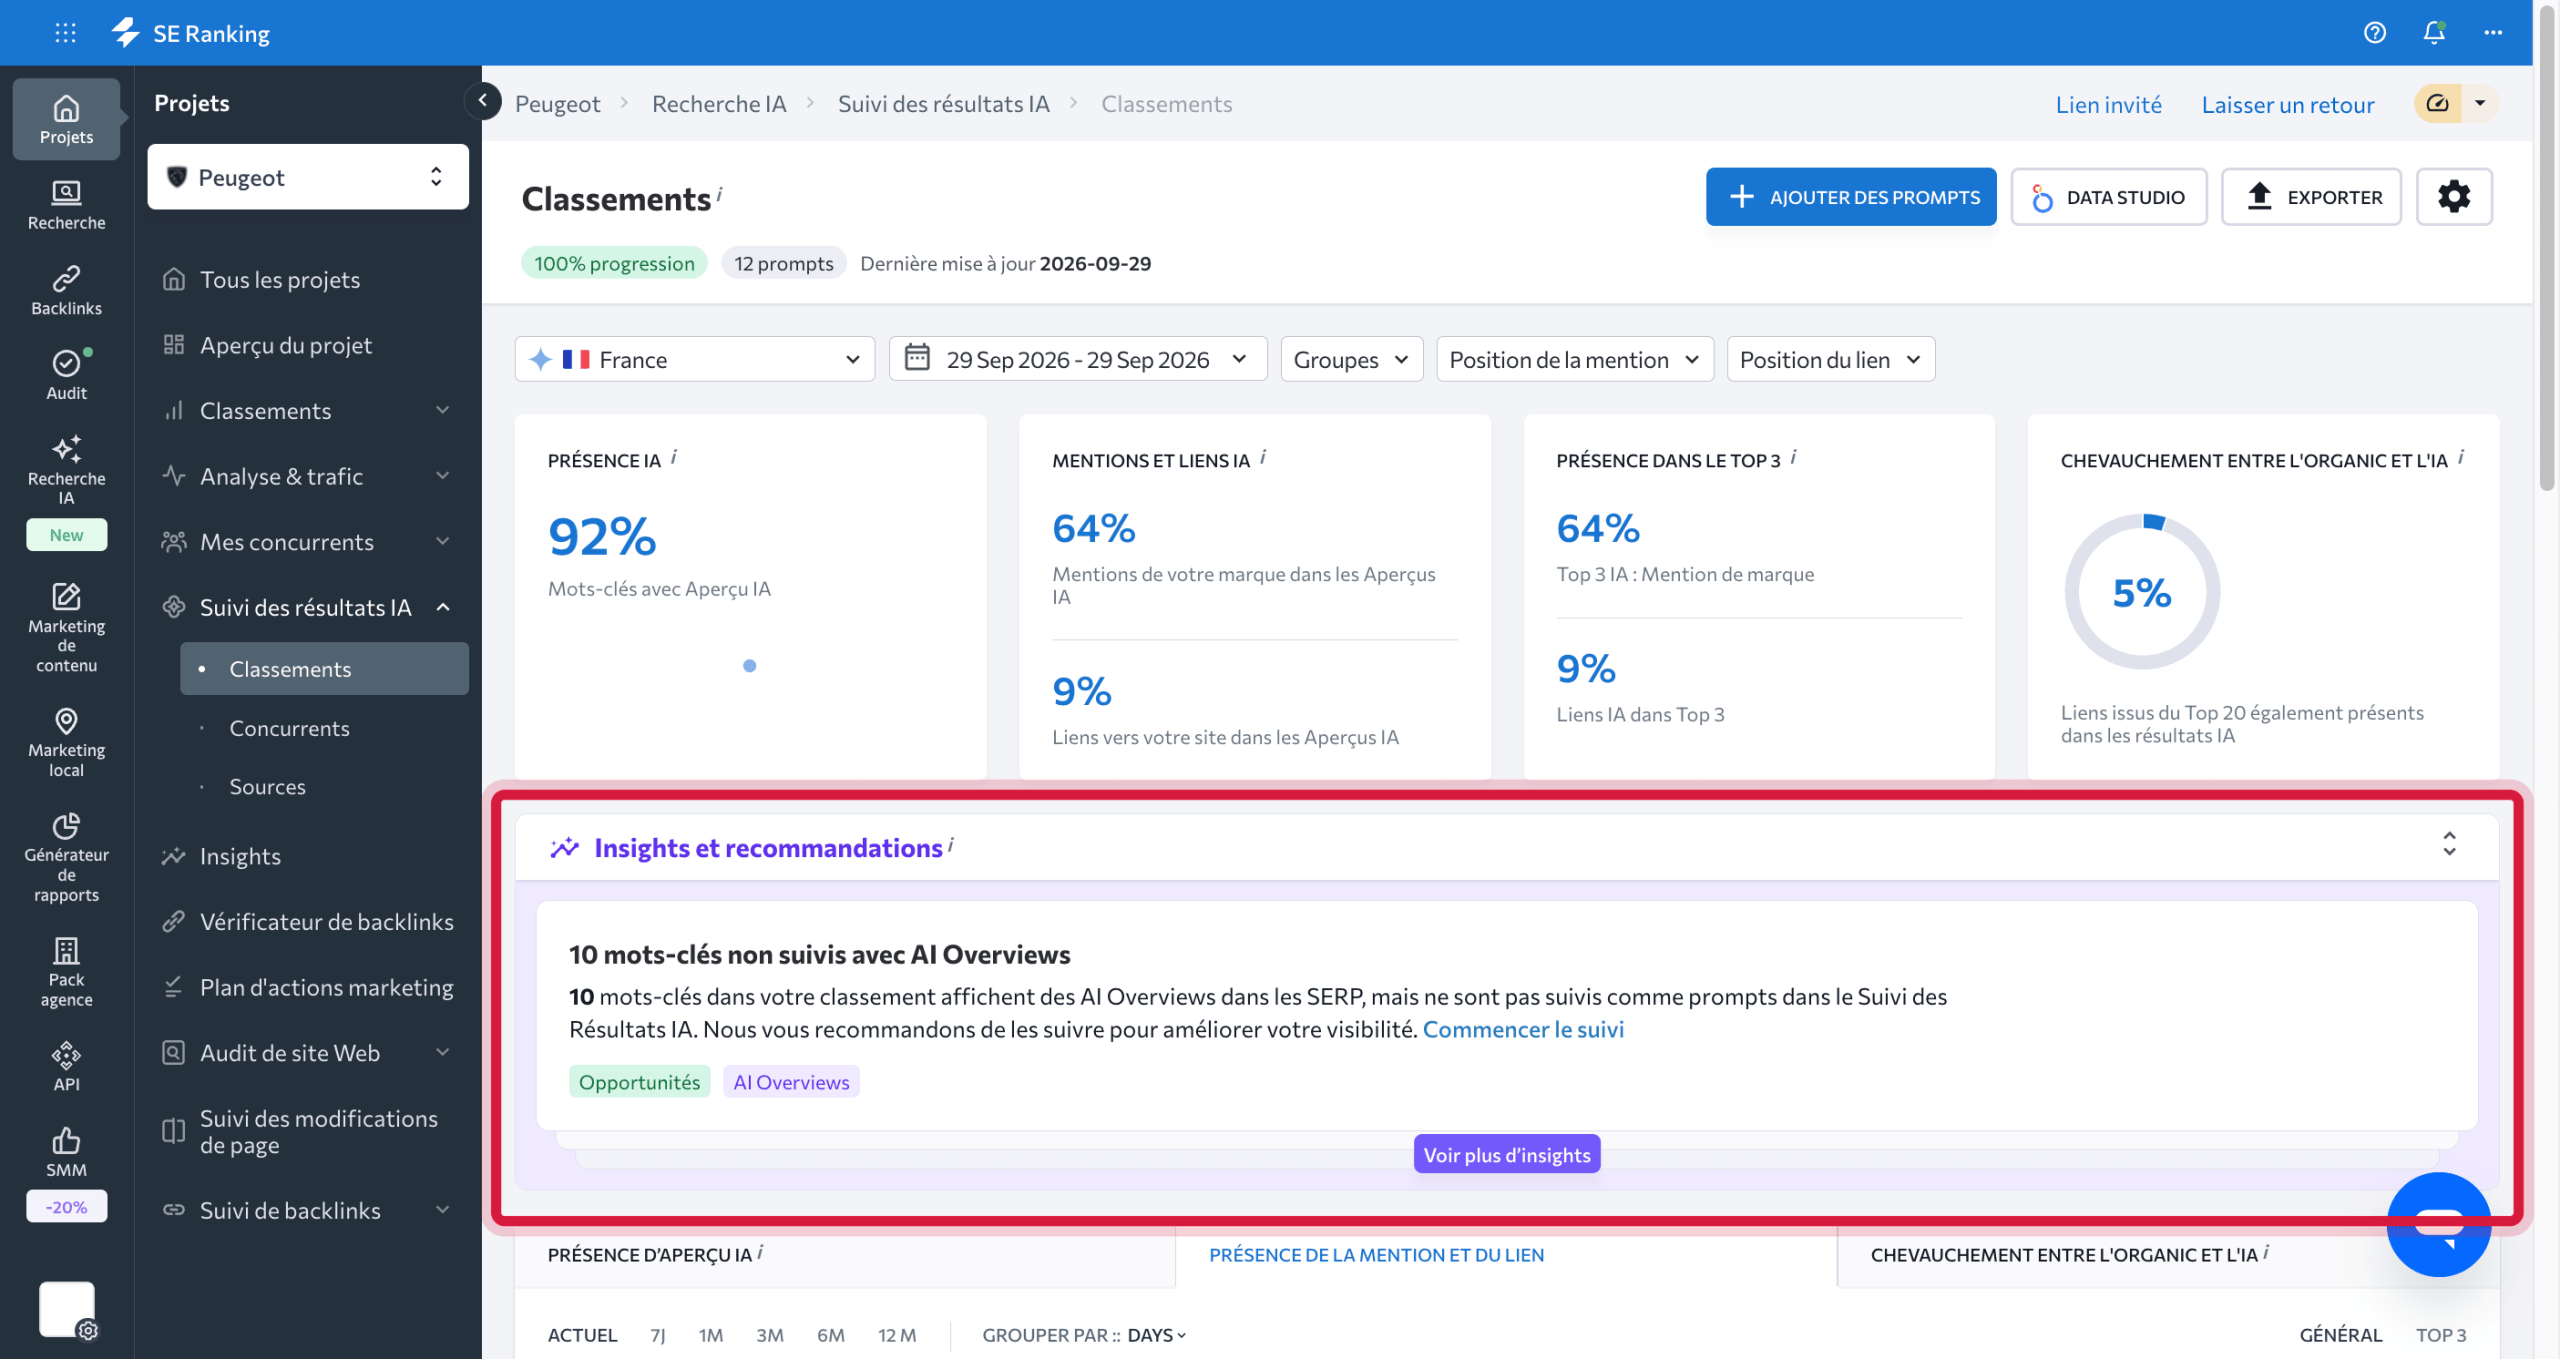Screen dimensions: 2560x1359
Task: Open the account avatar at sidebar bottom
Action: click(x=67, y=1309)
